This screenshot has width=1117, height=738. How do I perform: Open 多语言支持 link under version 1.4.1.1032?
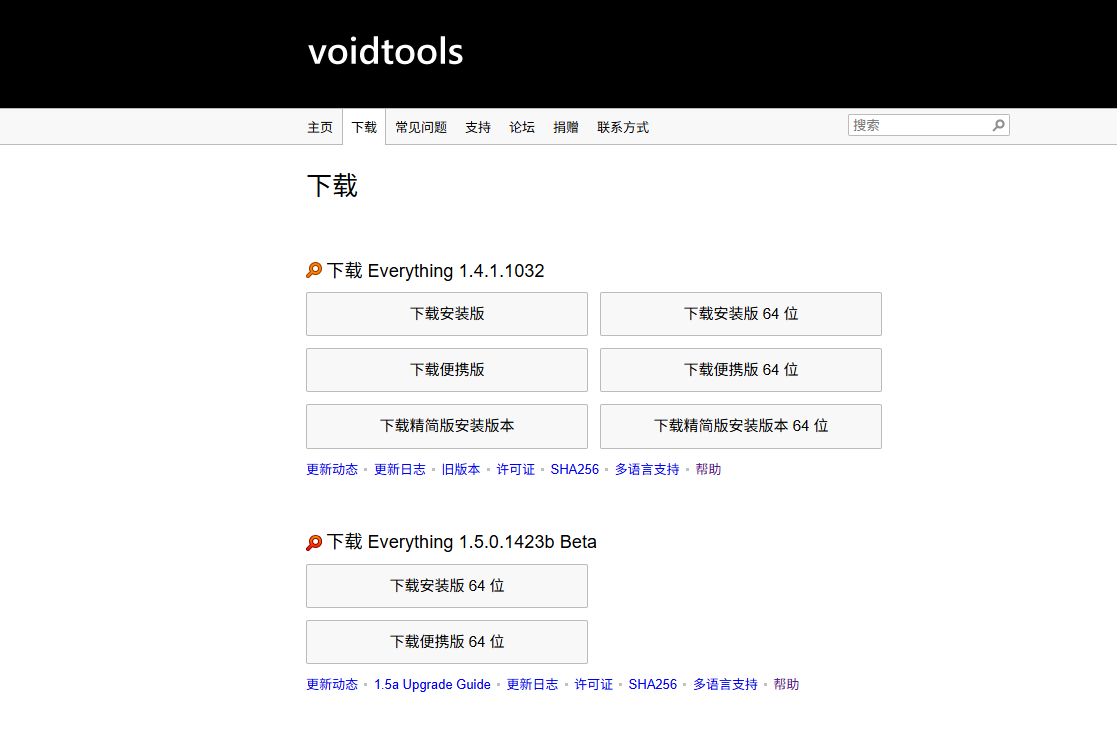click(x=647, y=469)
